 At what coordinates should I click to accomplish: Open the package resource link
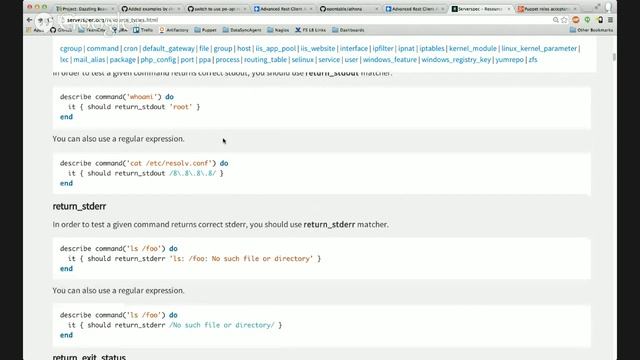click(x=122, y=59)
